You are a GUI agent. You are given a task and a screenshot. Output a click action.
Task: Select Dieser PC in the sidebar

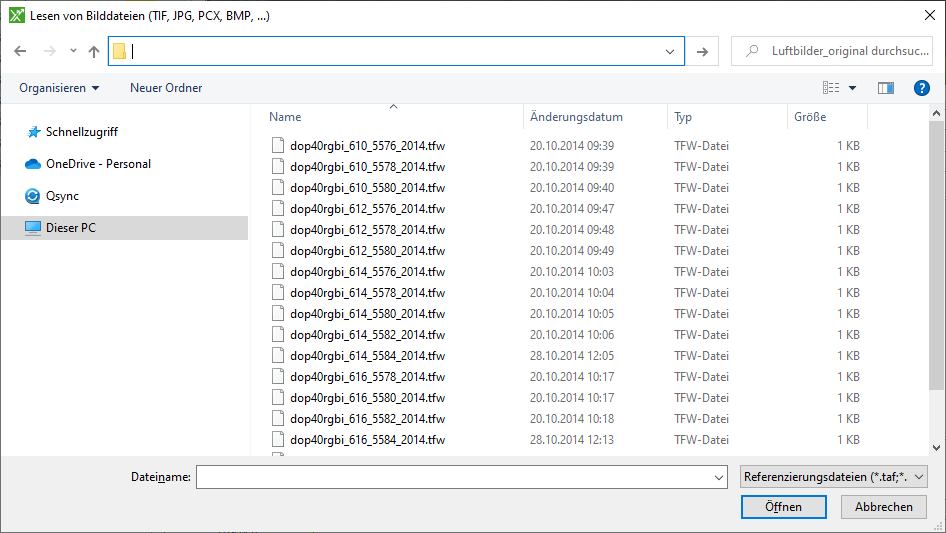(x=70, y=228)
